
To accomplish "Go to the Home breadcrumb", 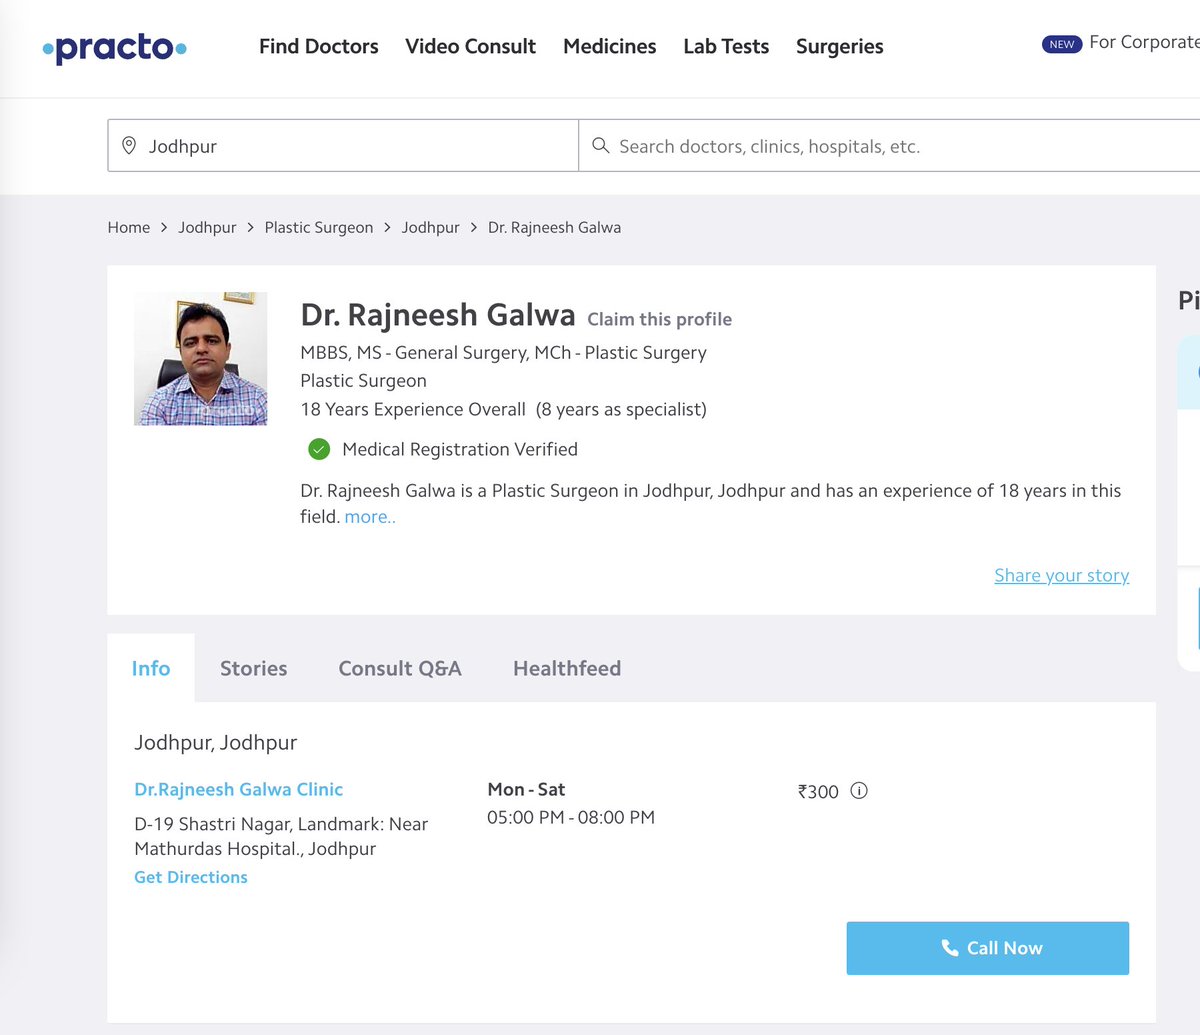I will click(x=129, y=227).
